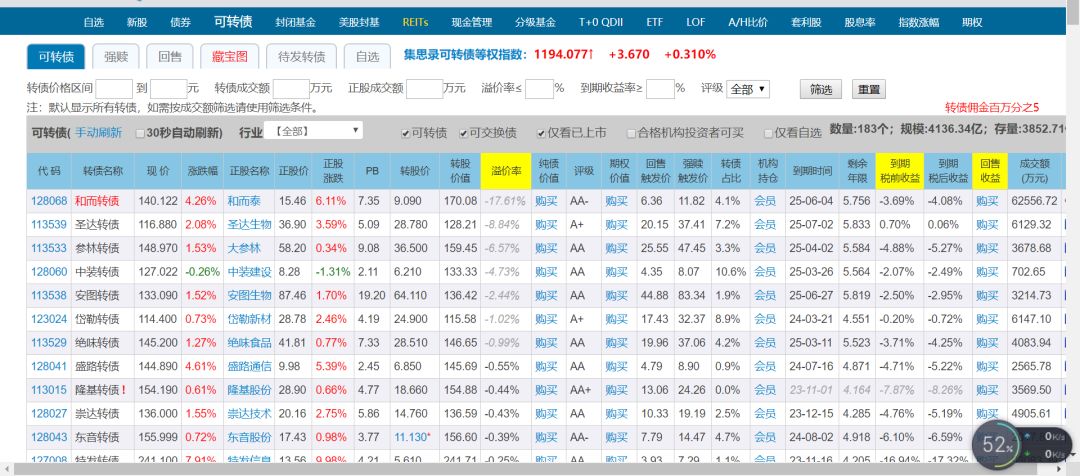The image size is (1080, 476).
Task: Switch to the 待发转债 tab
Action: [x=301, y=56]
